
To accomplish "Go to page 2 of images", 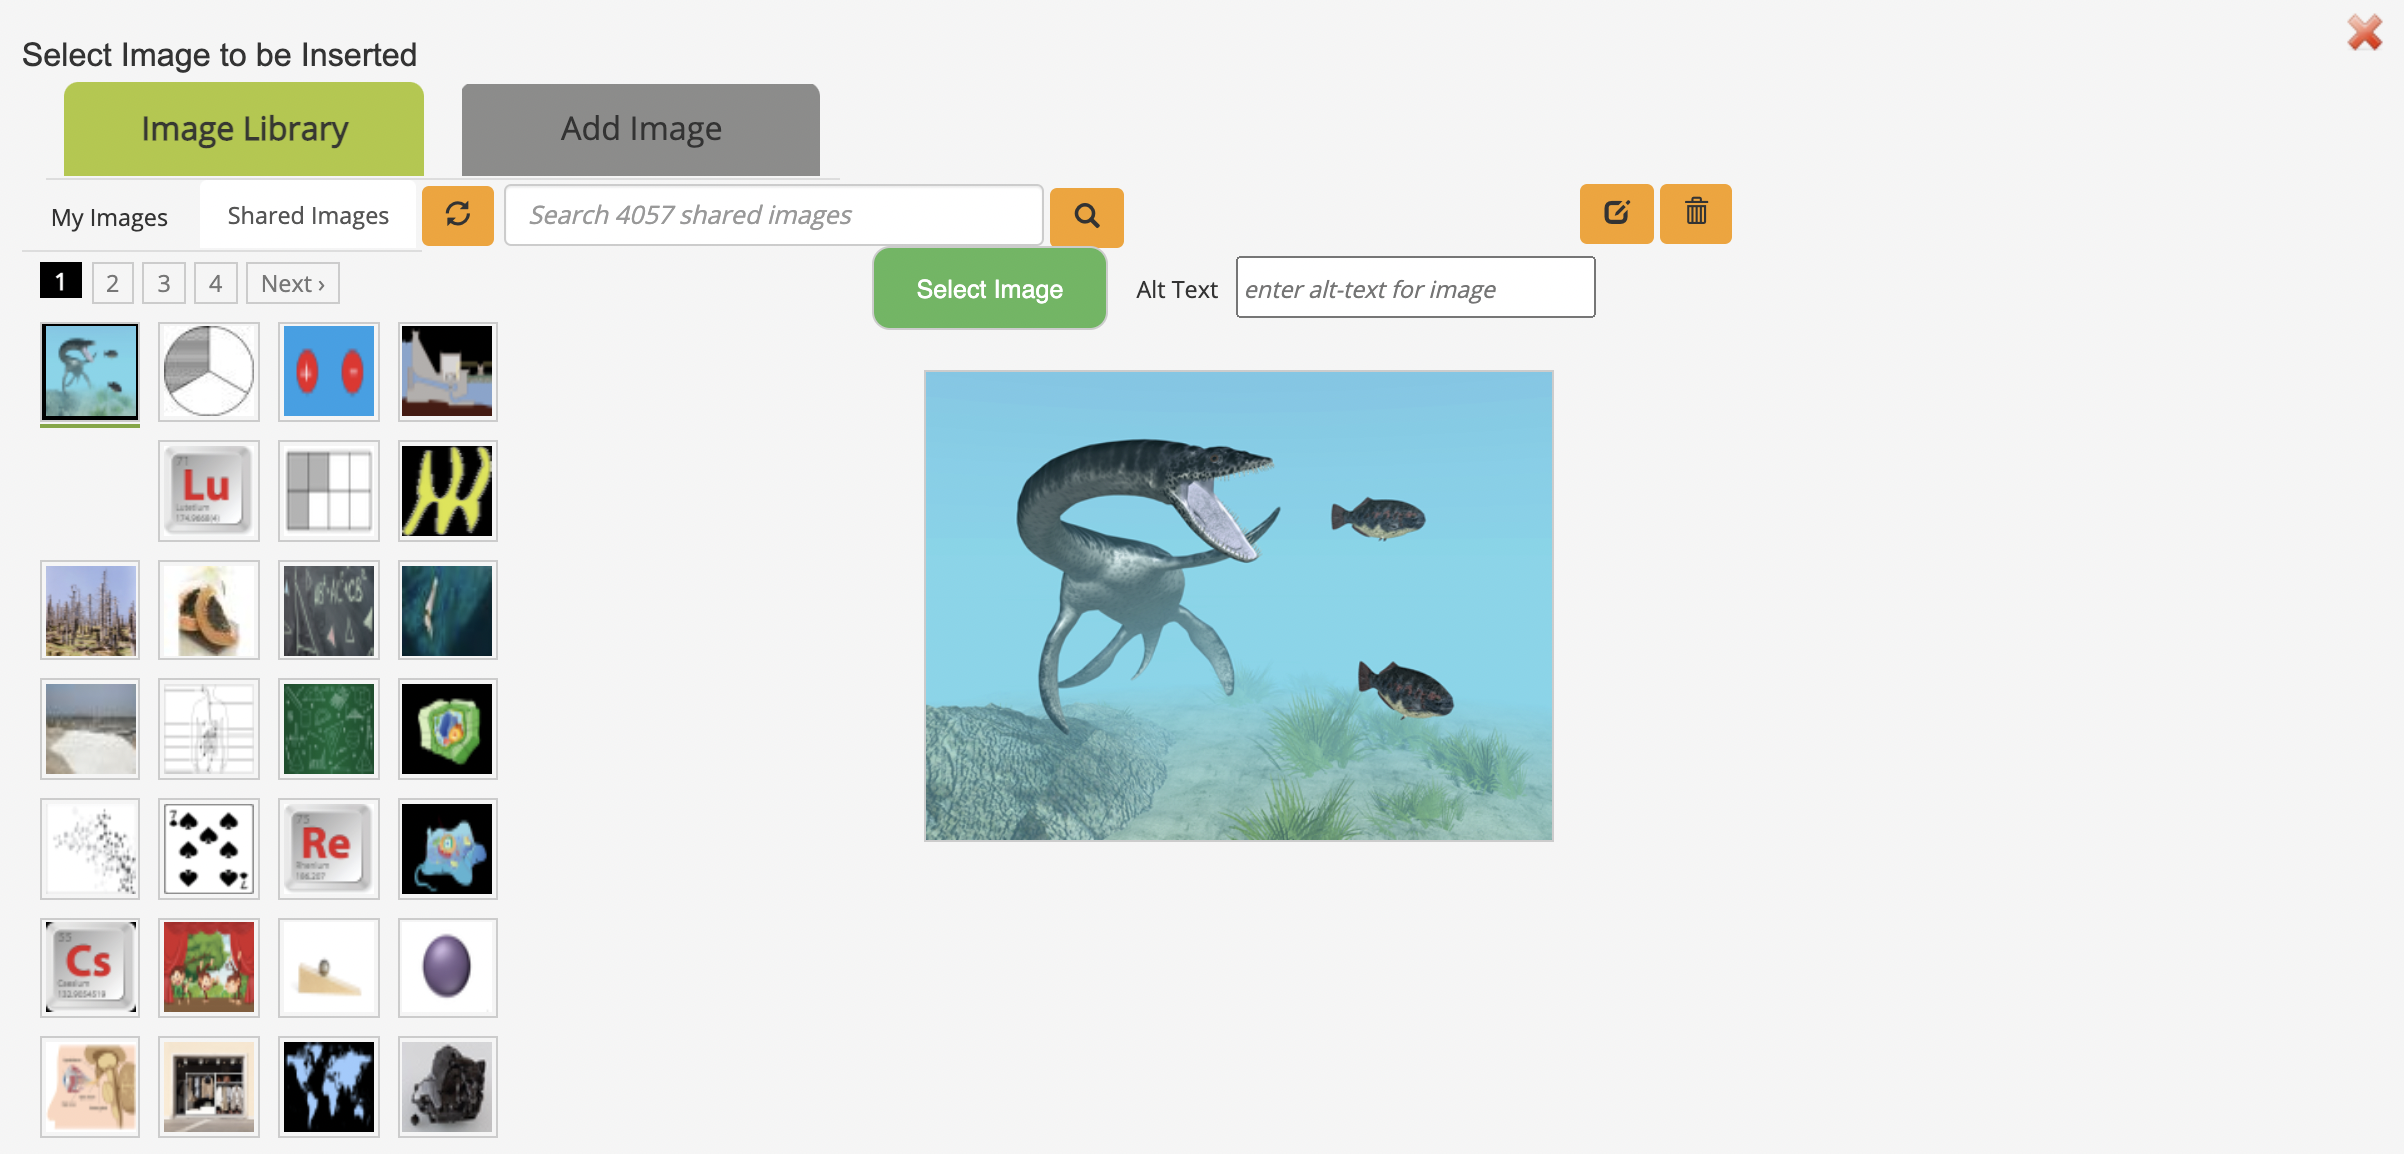I will 113,284.
